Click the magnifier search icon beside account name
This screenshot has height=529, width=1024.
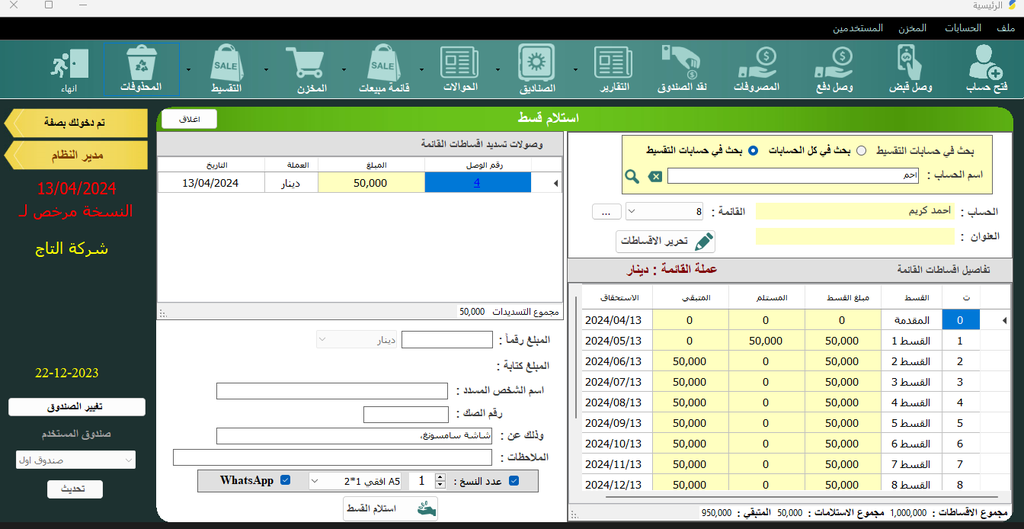coord(632,176)
